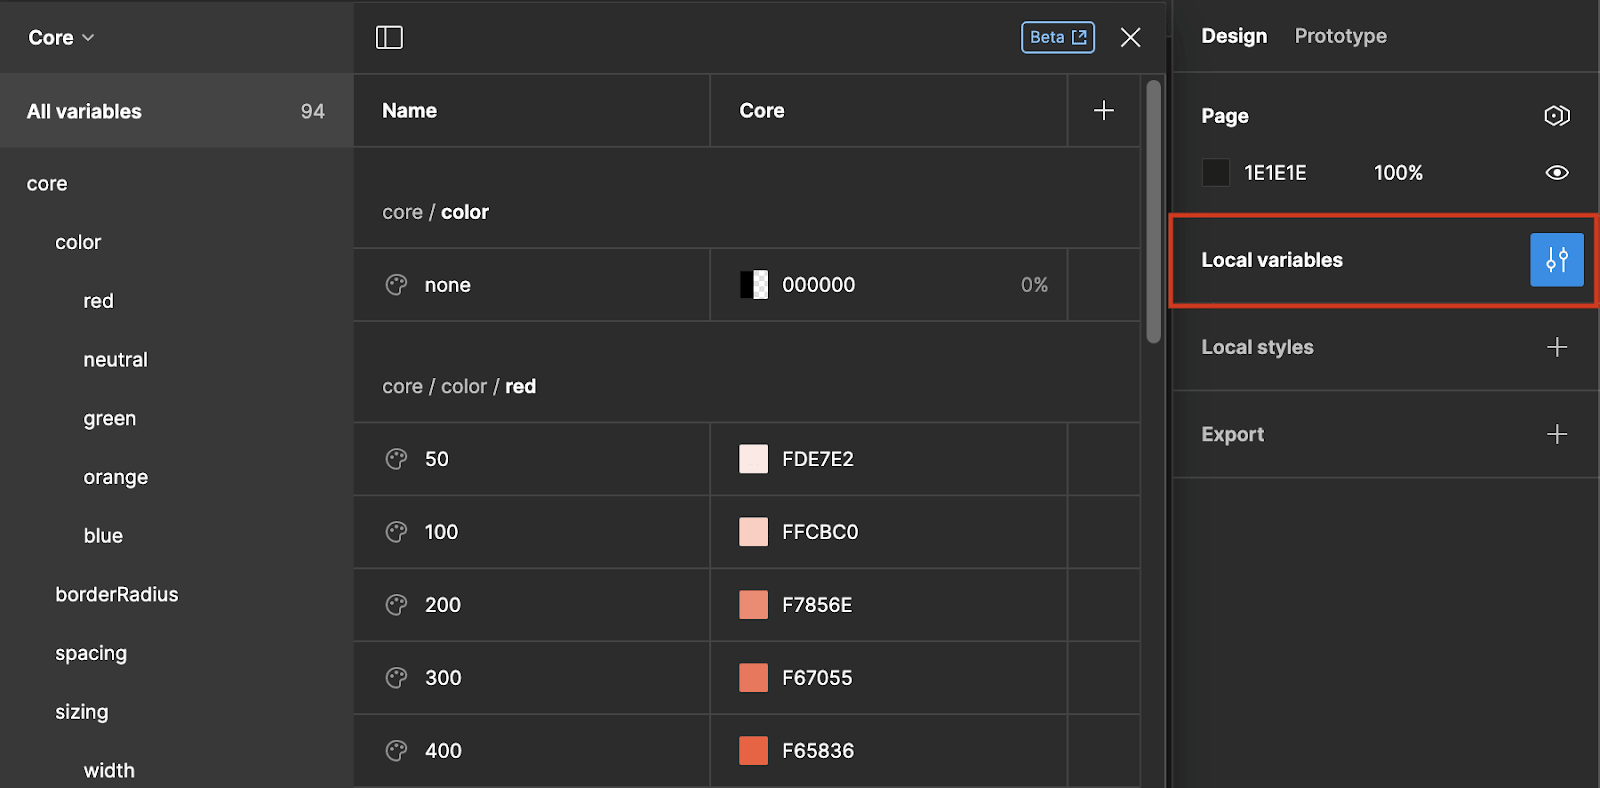
Task: Toggle page background visibility eye
Action: [1557, 172]
